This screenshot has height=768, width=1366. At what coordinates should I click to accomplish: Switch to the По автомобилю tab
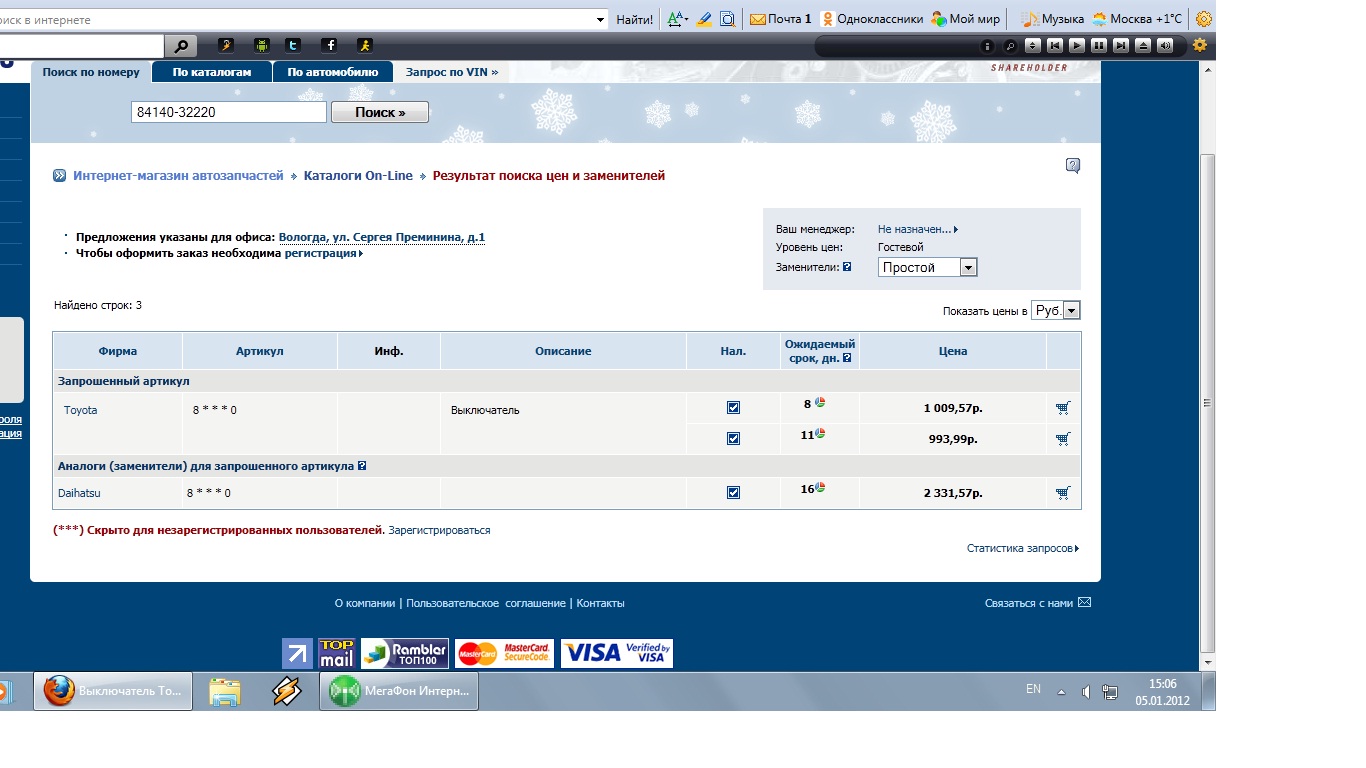click(332, 72)
